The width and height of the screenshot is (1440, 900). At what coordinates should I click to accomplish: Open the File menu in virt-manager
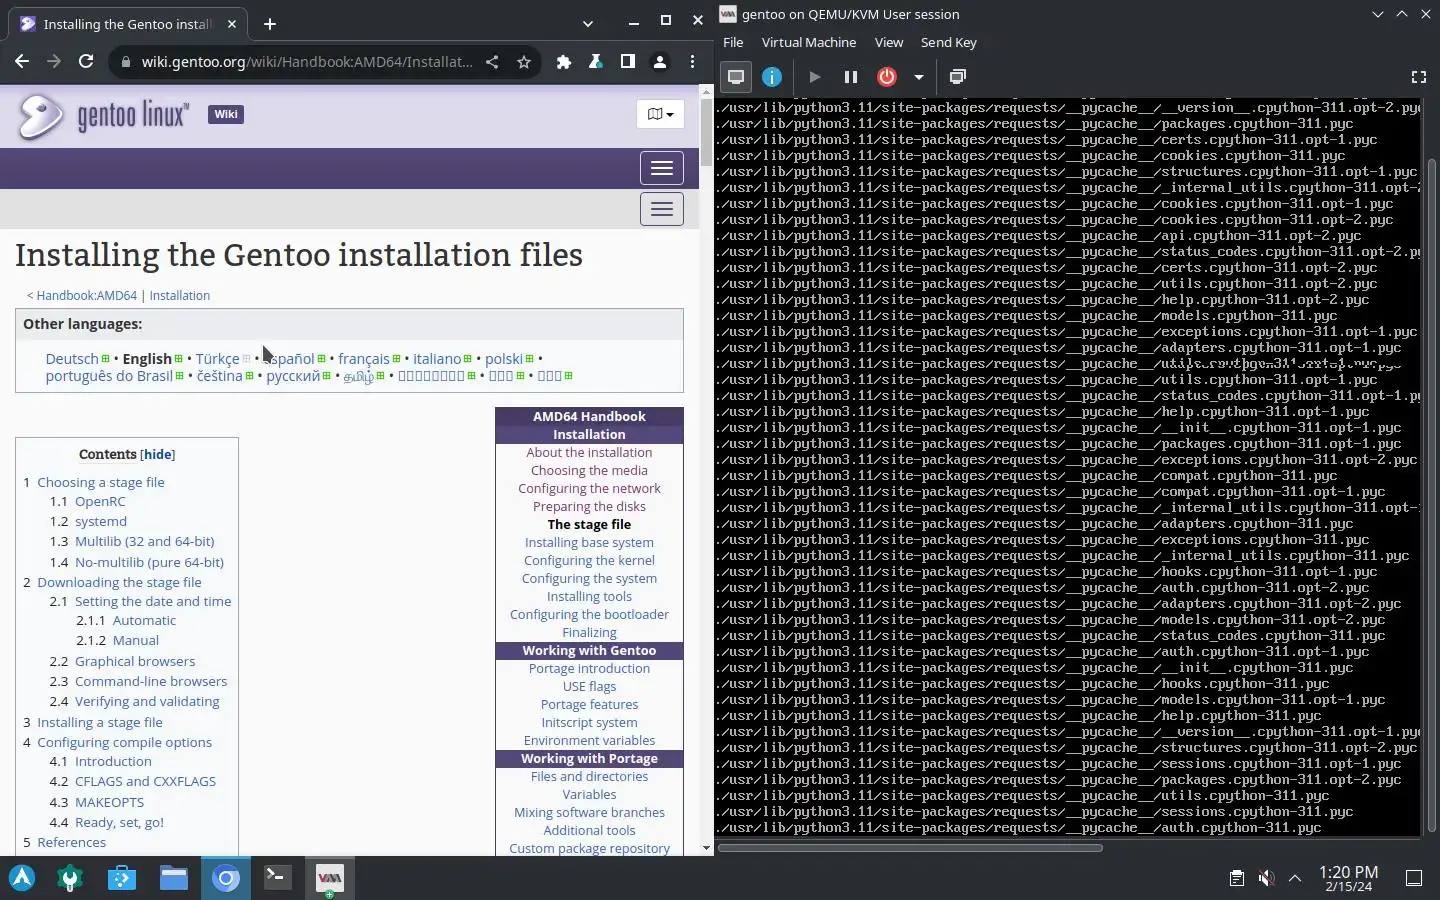(733, 42)
